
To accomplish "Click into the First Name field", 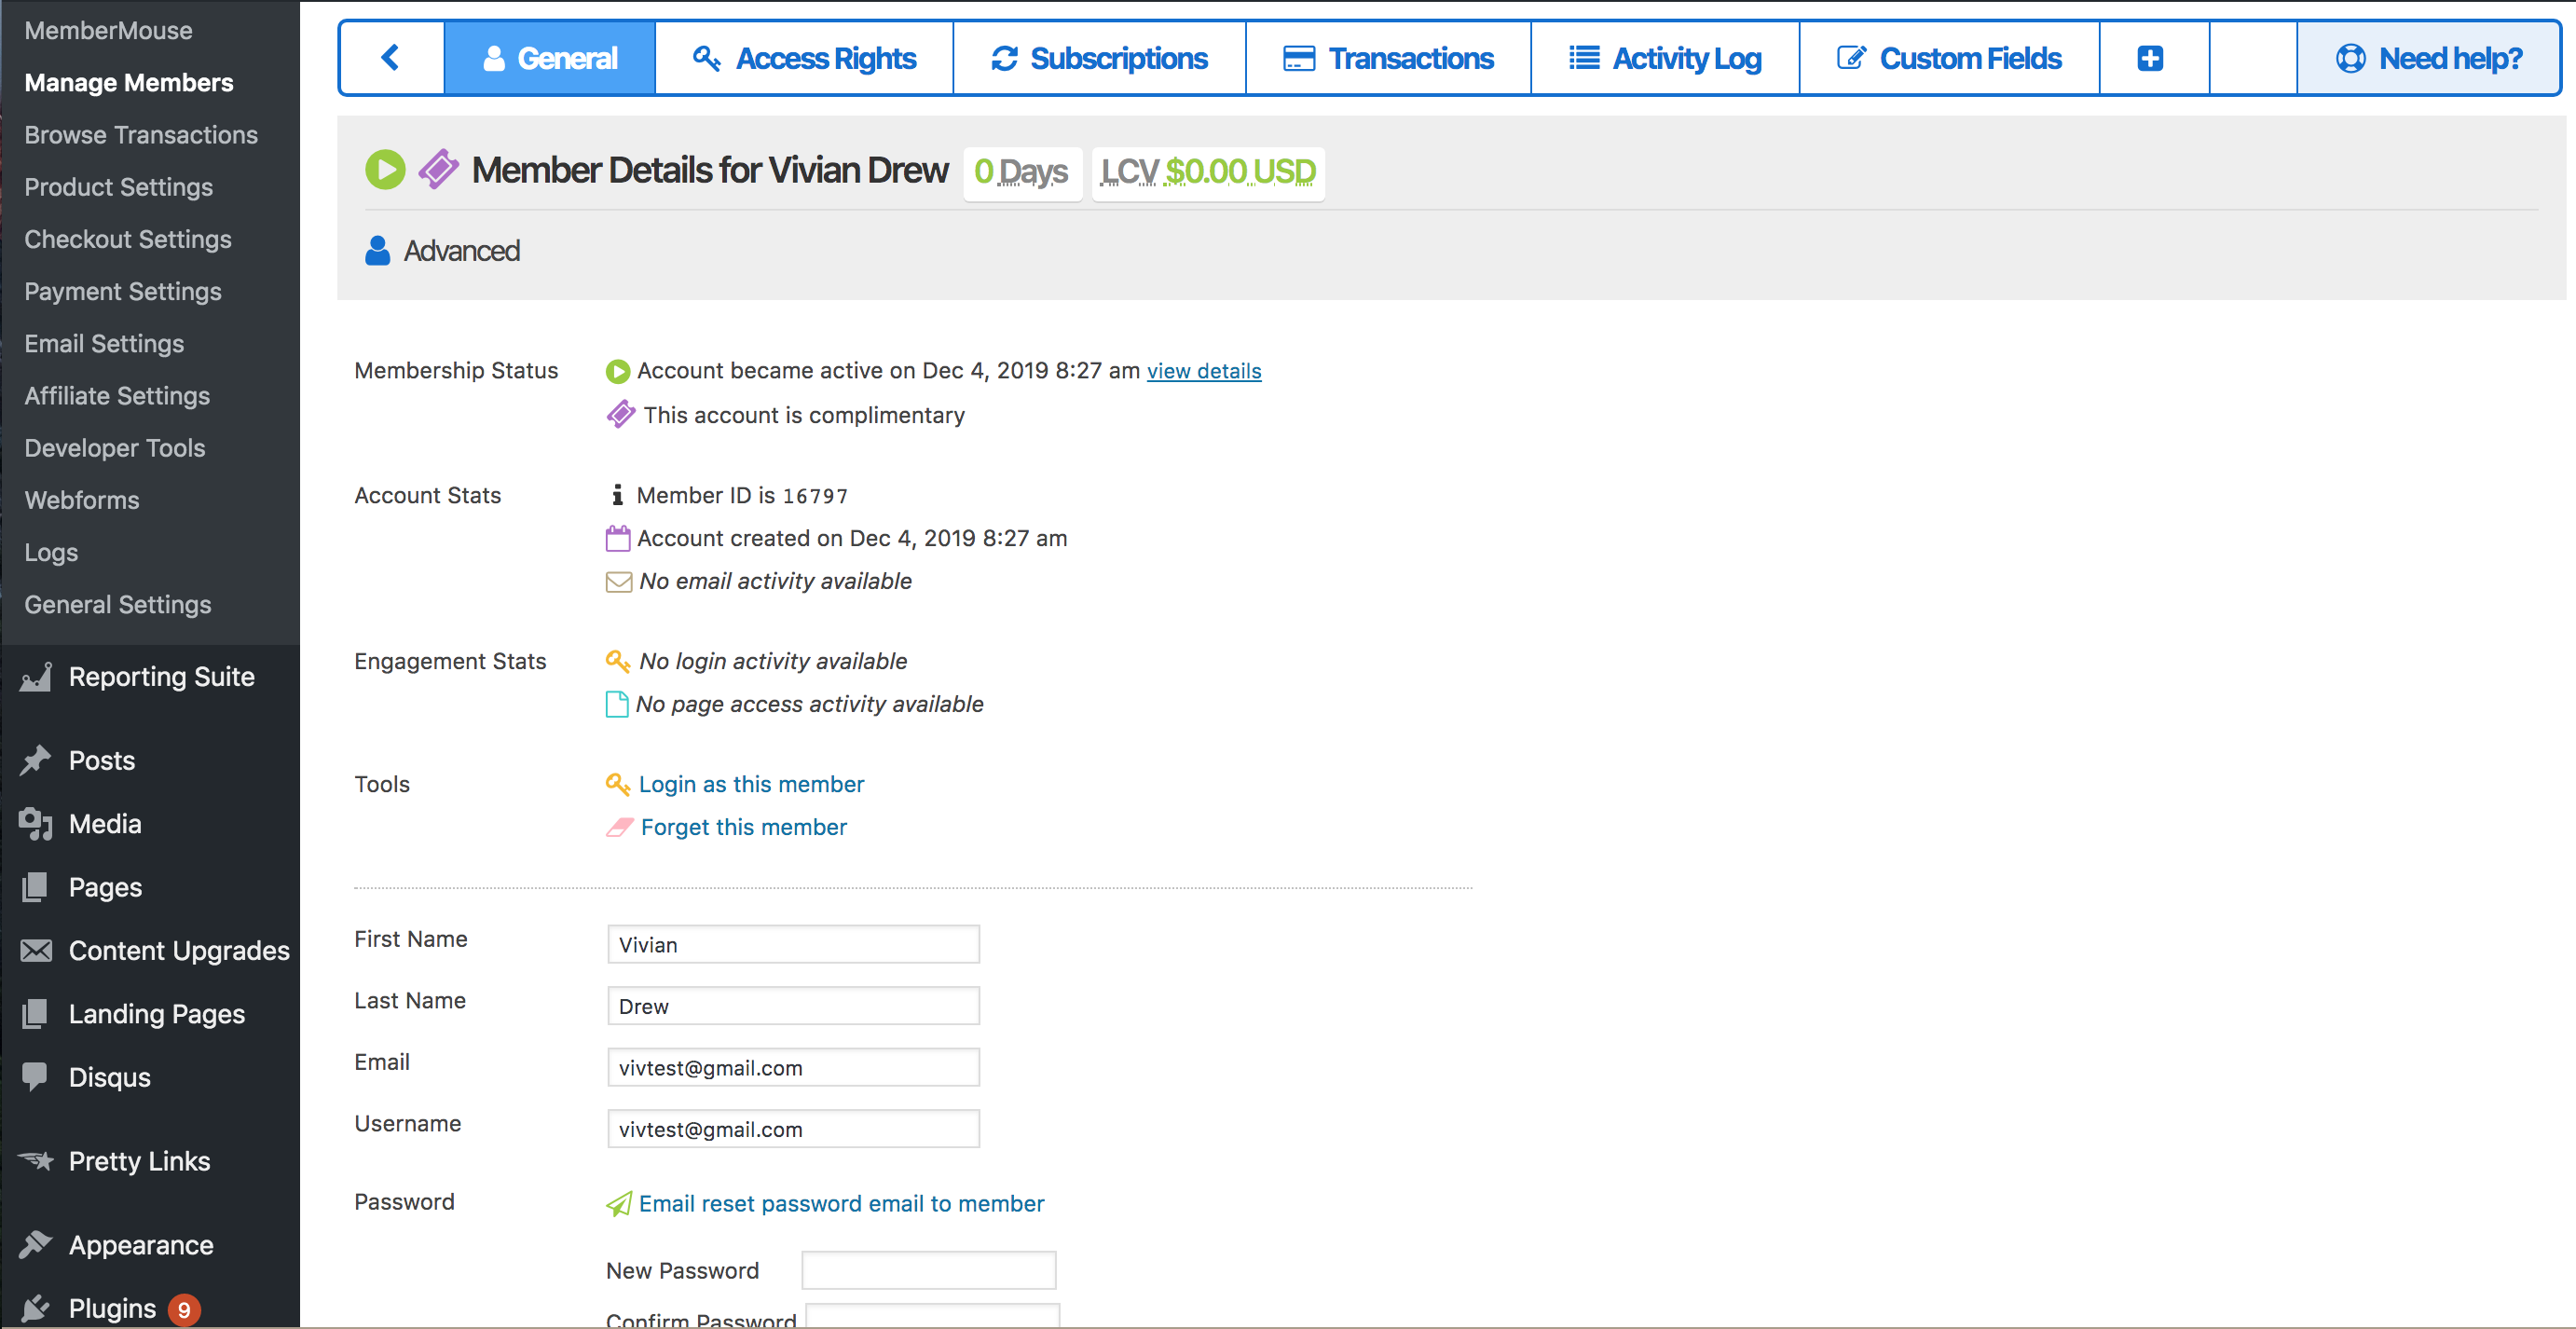I will [x=793, y=944].
